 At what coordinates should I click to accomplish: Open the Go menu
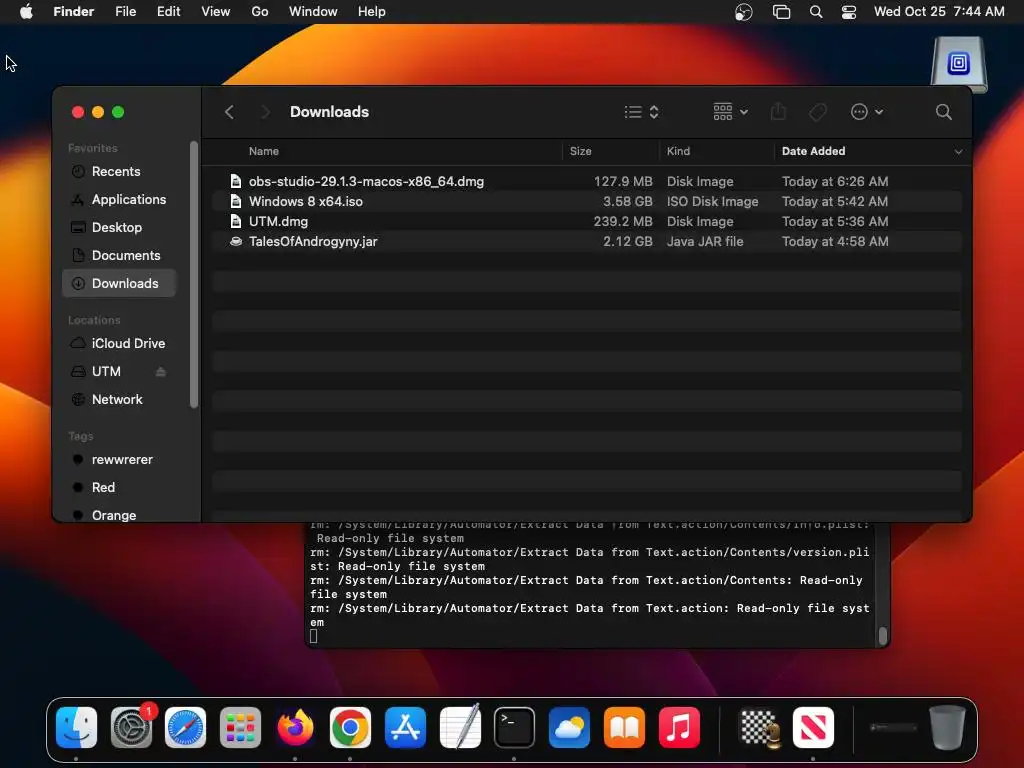pos(260,12)
